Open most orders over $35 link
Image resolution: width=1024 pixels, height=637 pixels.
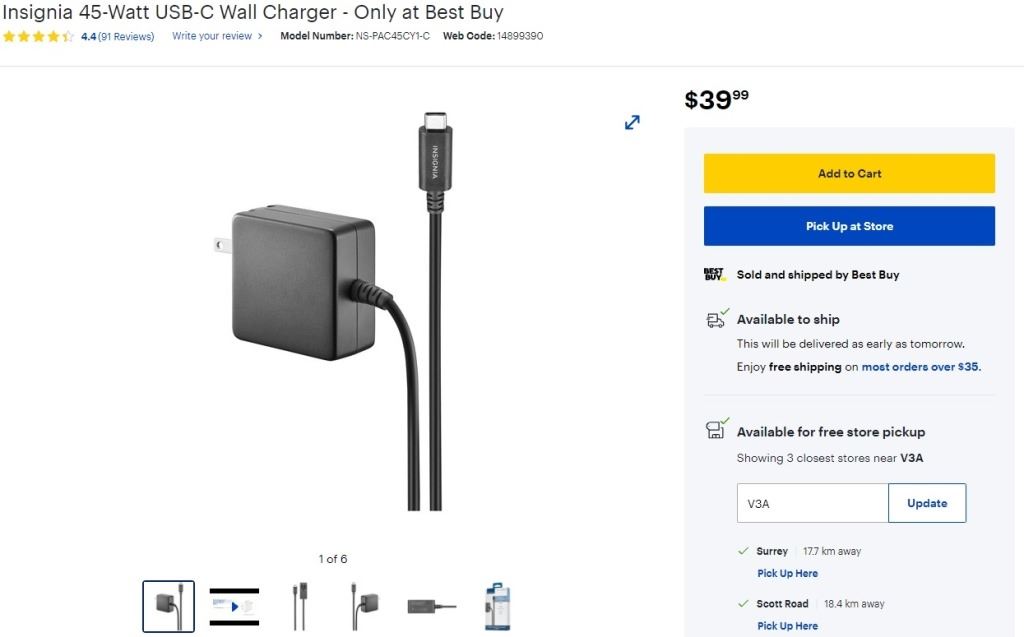point(921,367)
